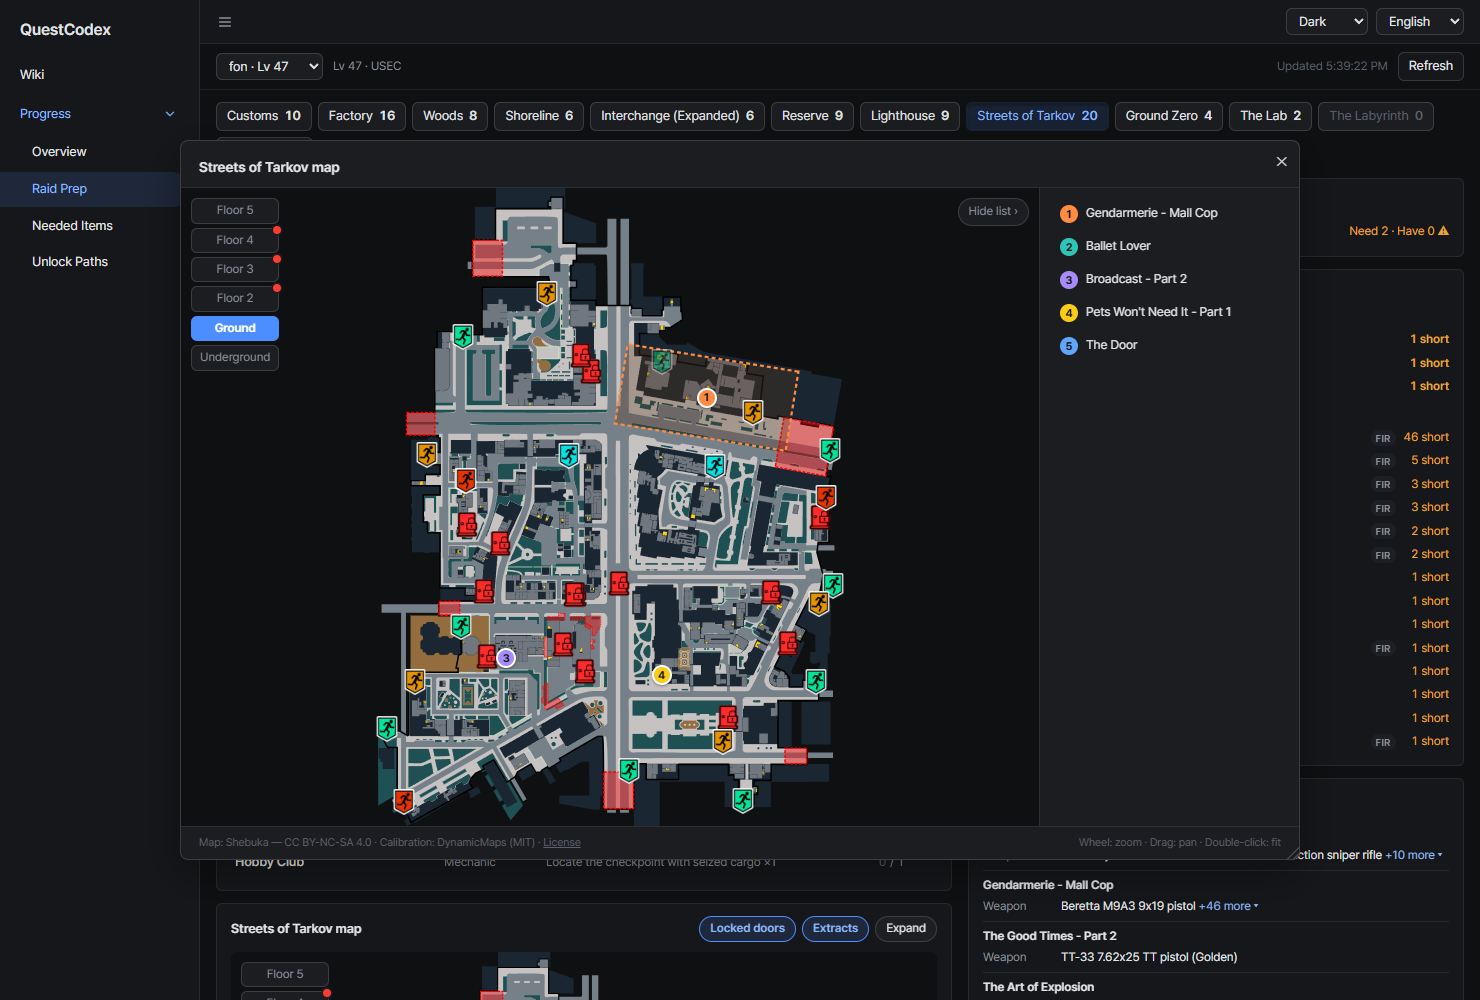Collapse the Progress sidebar section

coord(99,114)
